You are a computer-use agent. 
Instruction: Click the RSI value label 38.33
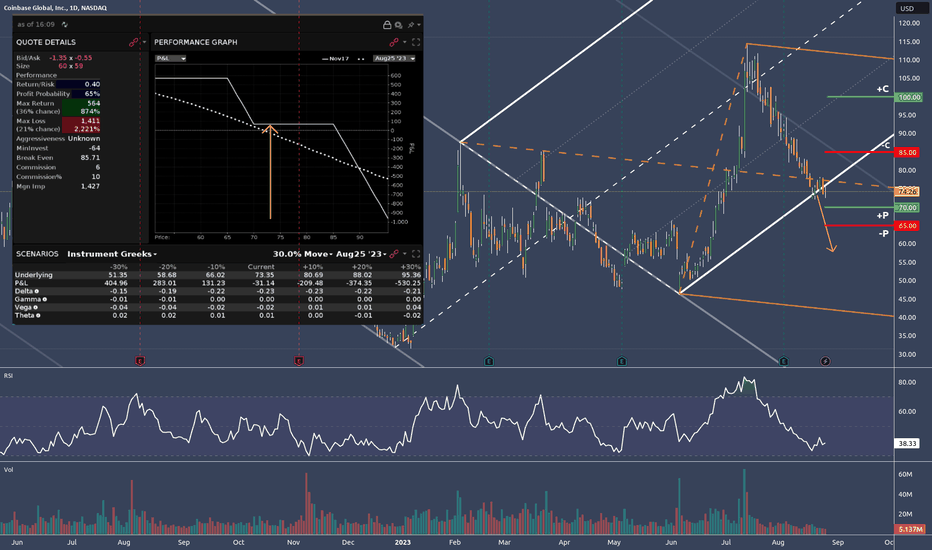click(x=907, y=444)
